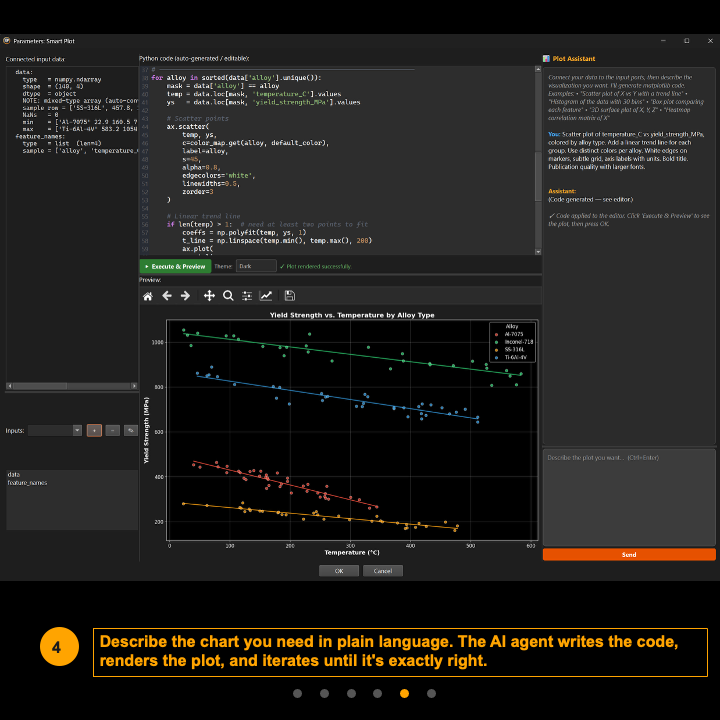Go forward to next plot view
720x720 pixels.
[186, 296]
